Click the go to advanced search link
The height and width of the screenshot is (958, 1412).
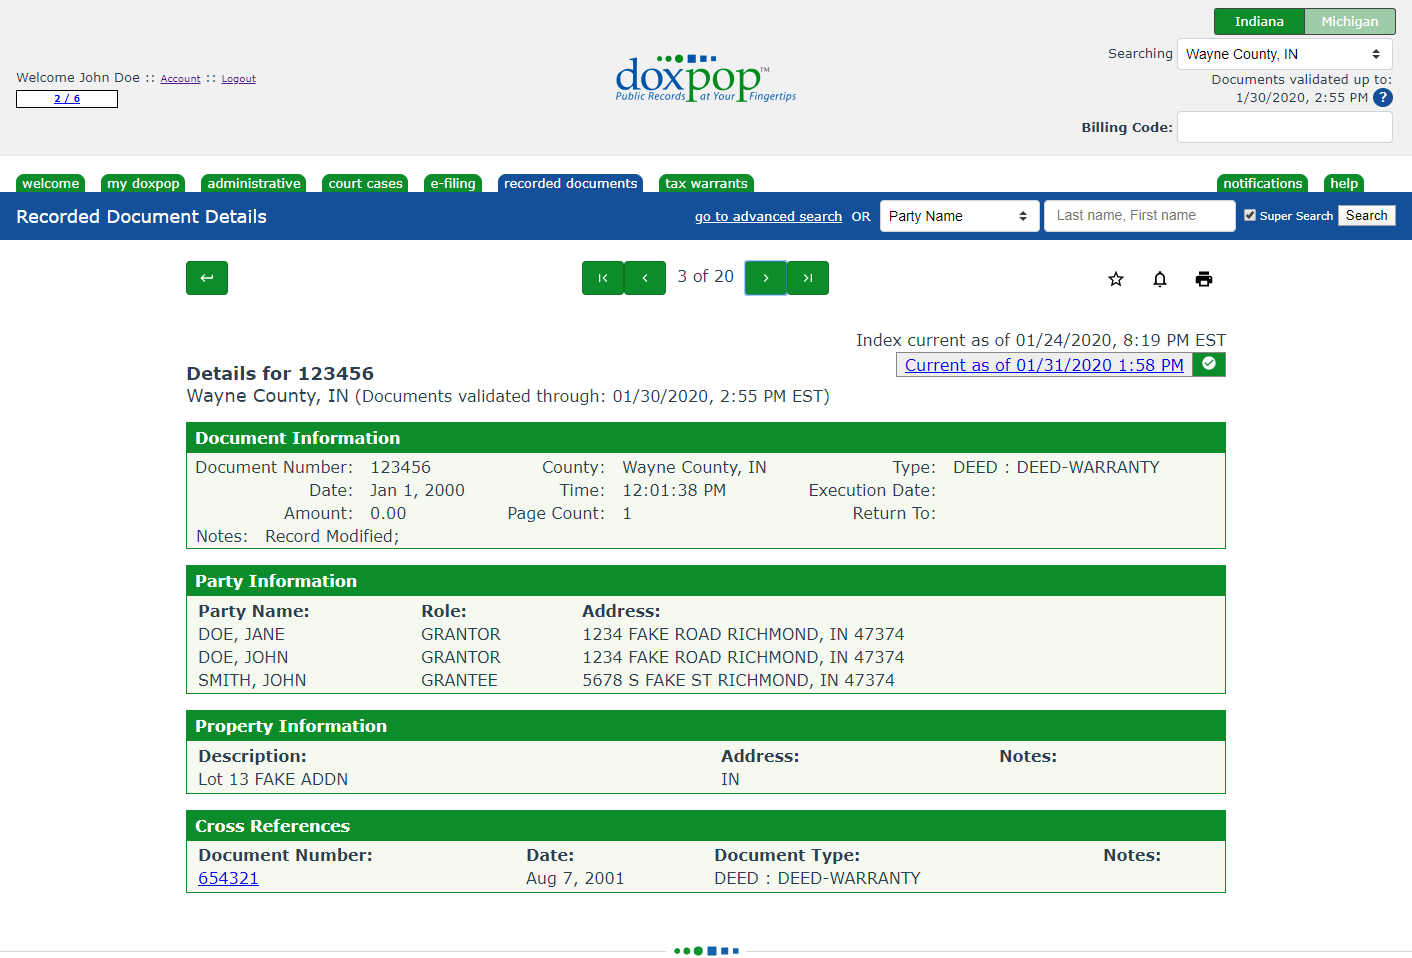click(768, 216)
